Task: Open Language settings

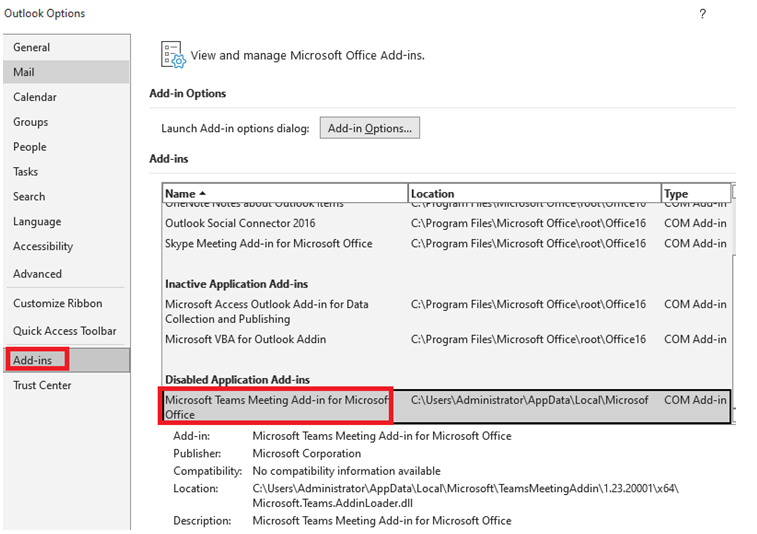Action: 66,222
